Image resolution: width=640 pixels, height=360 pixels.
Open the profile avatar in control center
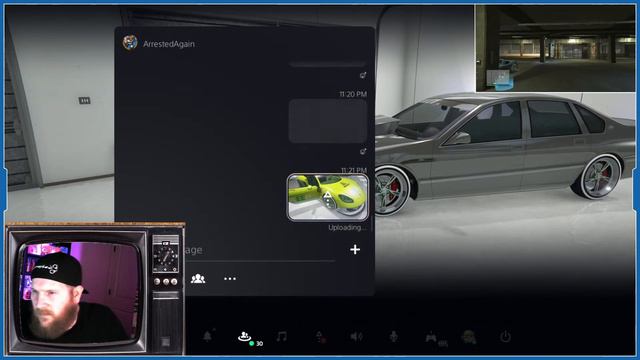(469, 337)
